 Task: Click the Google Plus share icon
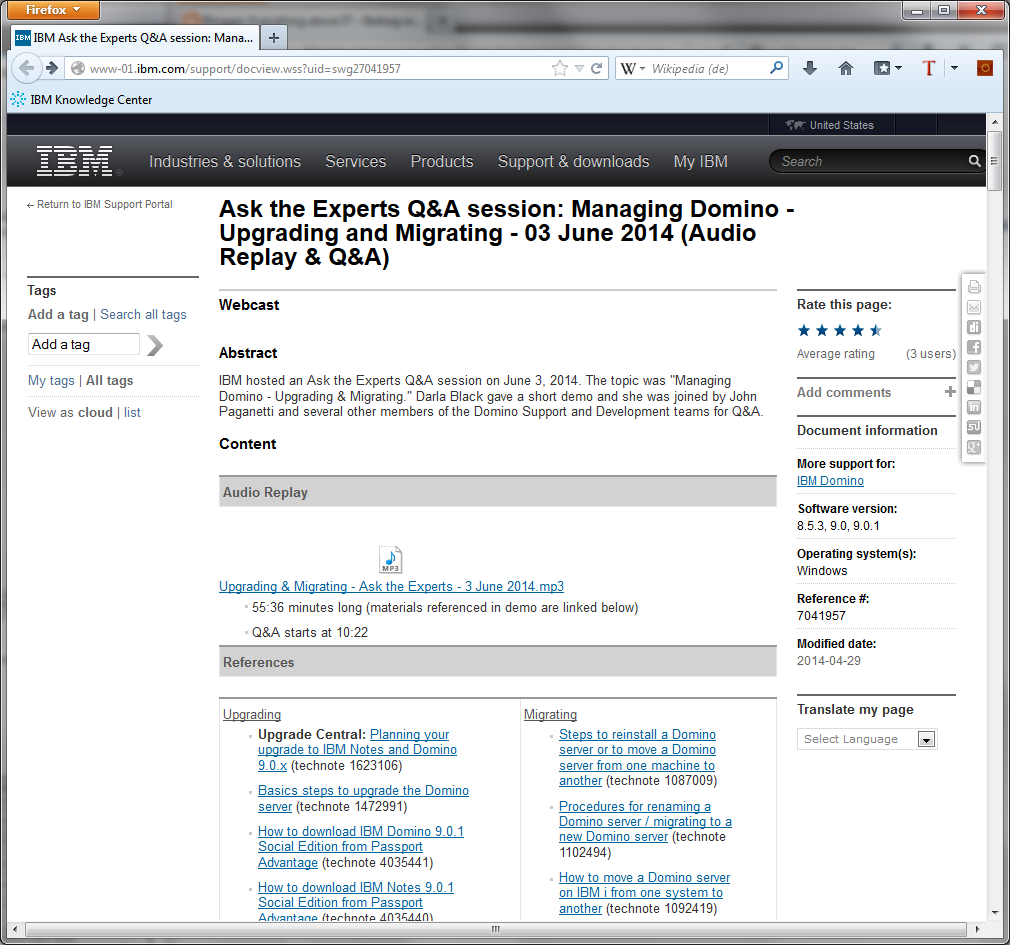[x=974, y=447]
